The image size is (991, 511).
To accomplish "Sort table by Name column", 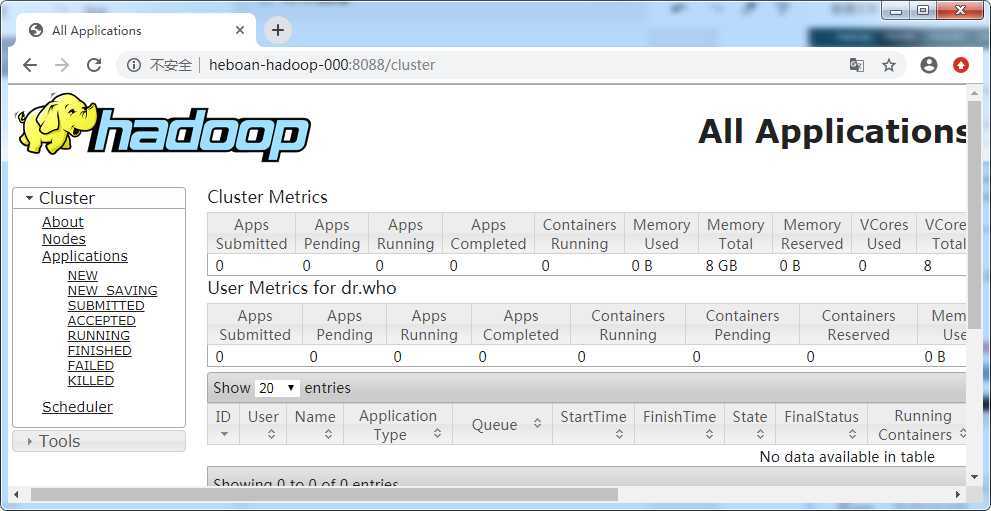I will tap(315, 424).
